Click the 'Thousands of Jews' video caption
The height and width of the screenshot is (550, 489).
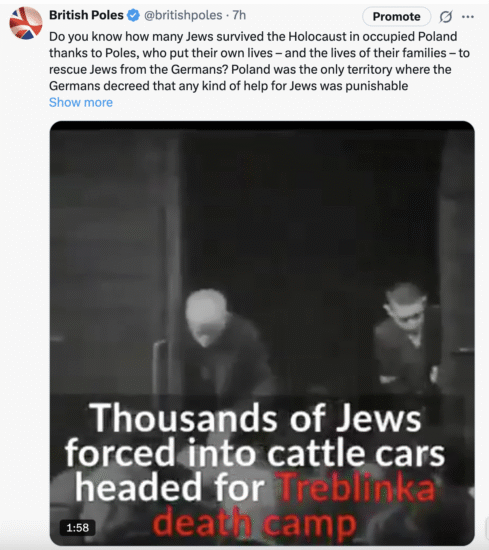point(255,417)
